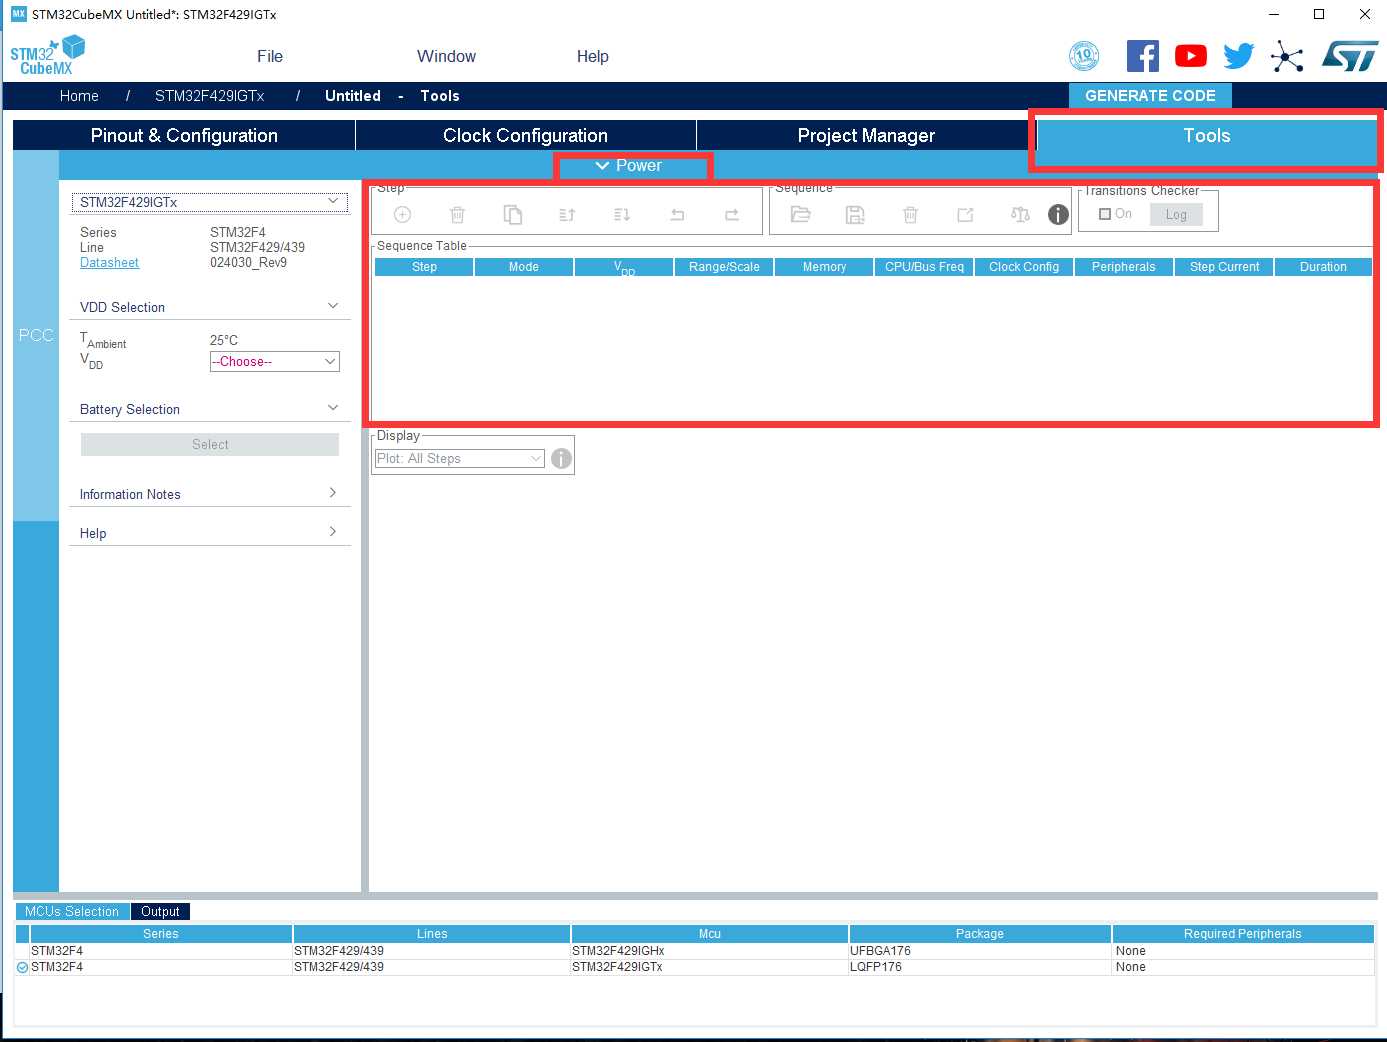Select the LQFP176 package cell
This screenshot has width=1387, height=1042.
click(980, 967)
